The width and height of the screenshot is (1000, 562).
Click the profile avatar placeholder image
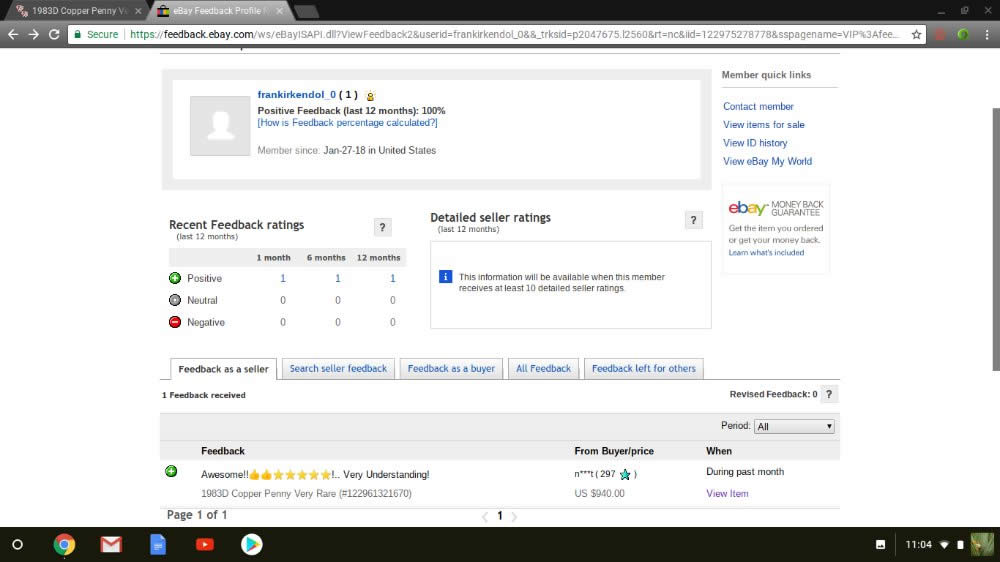(220, 126)
